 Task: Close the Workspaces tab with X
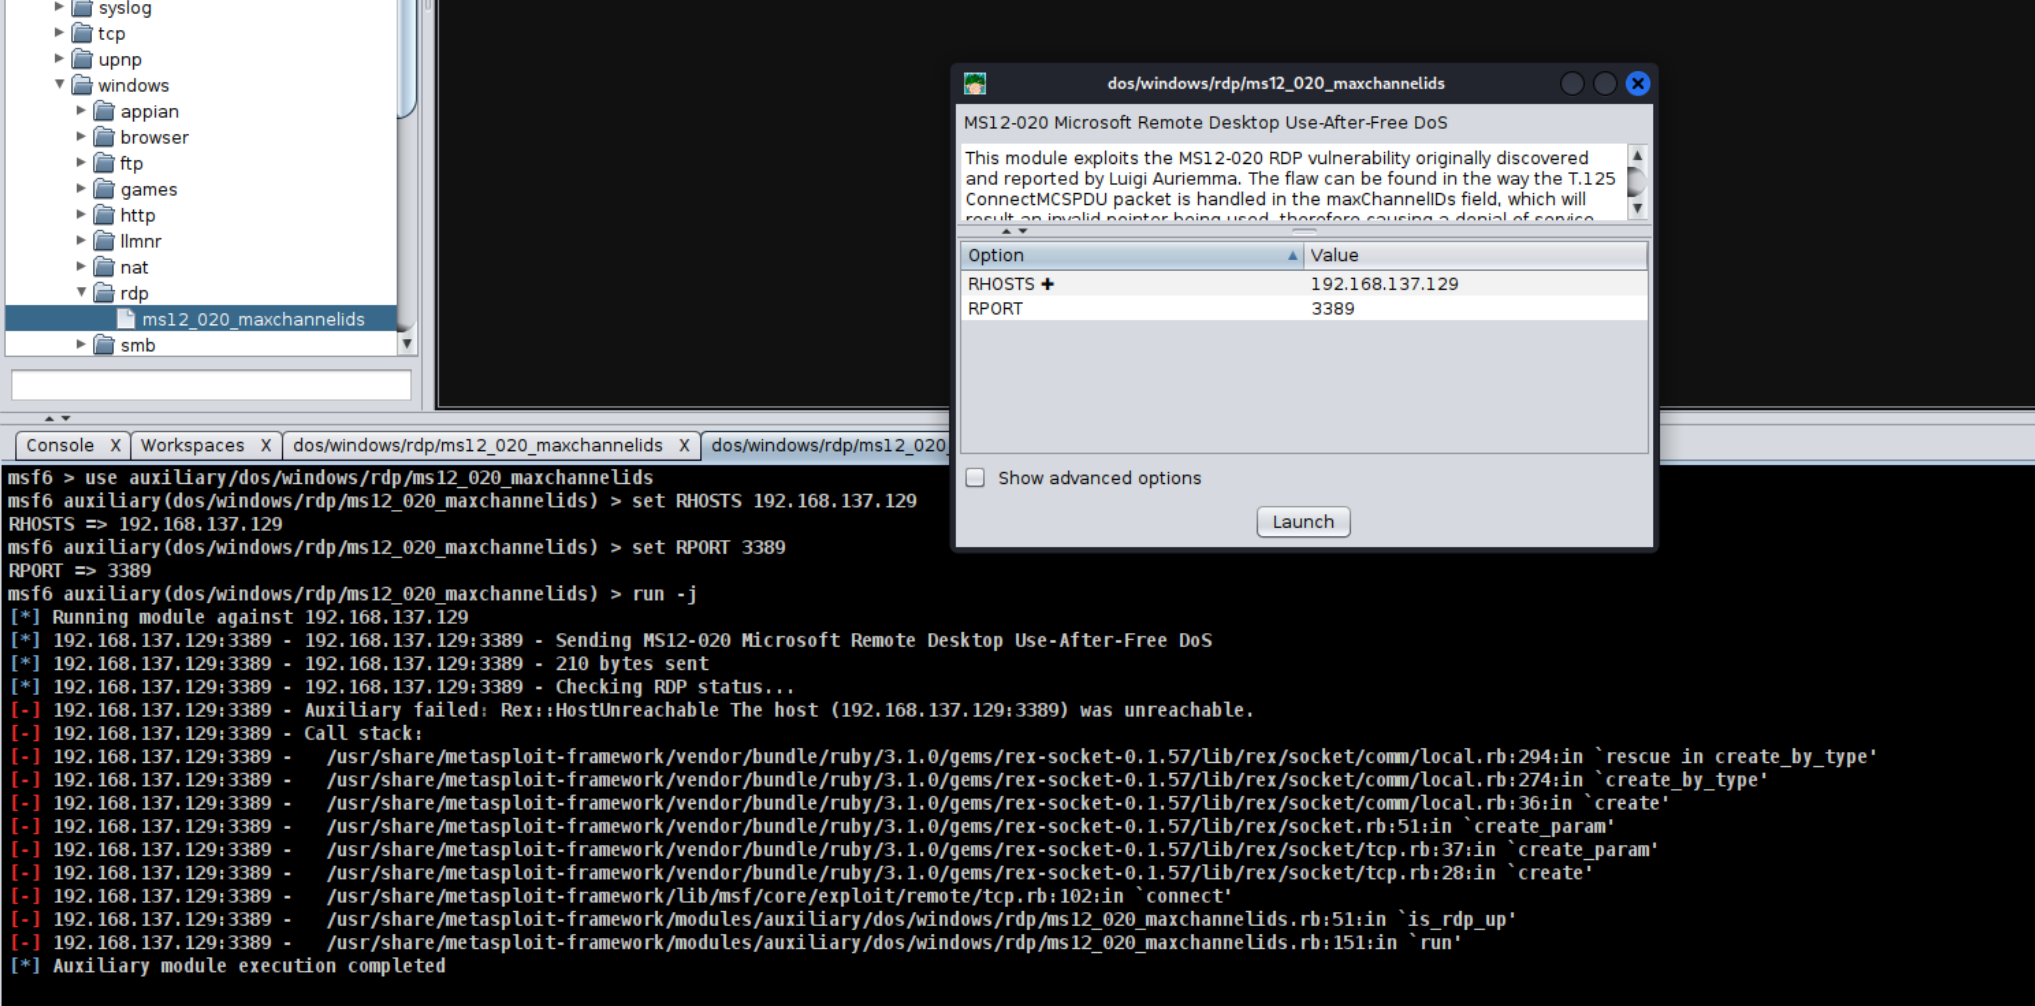(x=266, y=446)
